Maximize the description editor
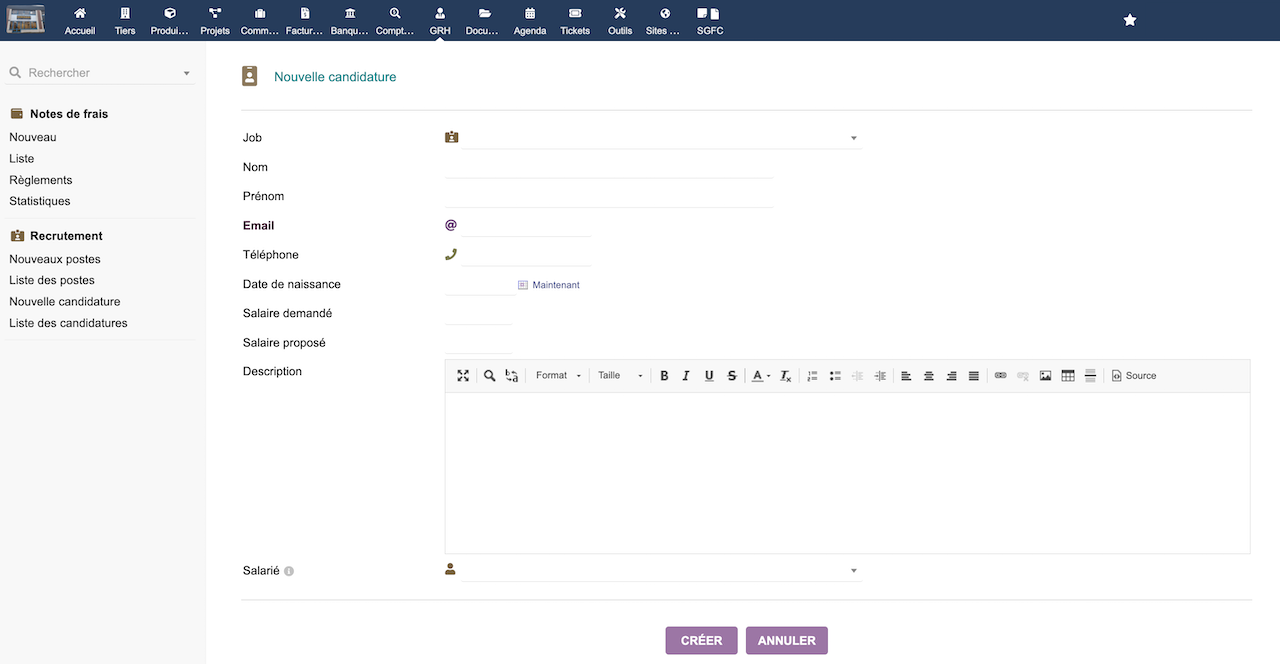Image resolution: width=1280 pixels, height=664 pixels. point(463,376)
